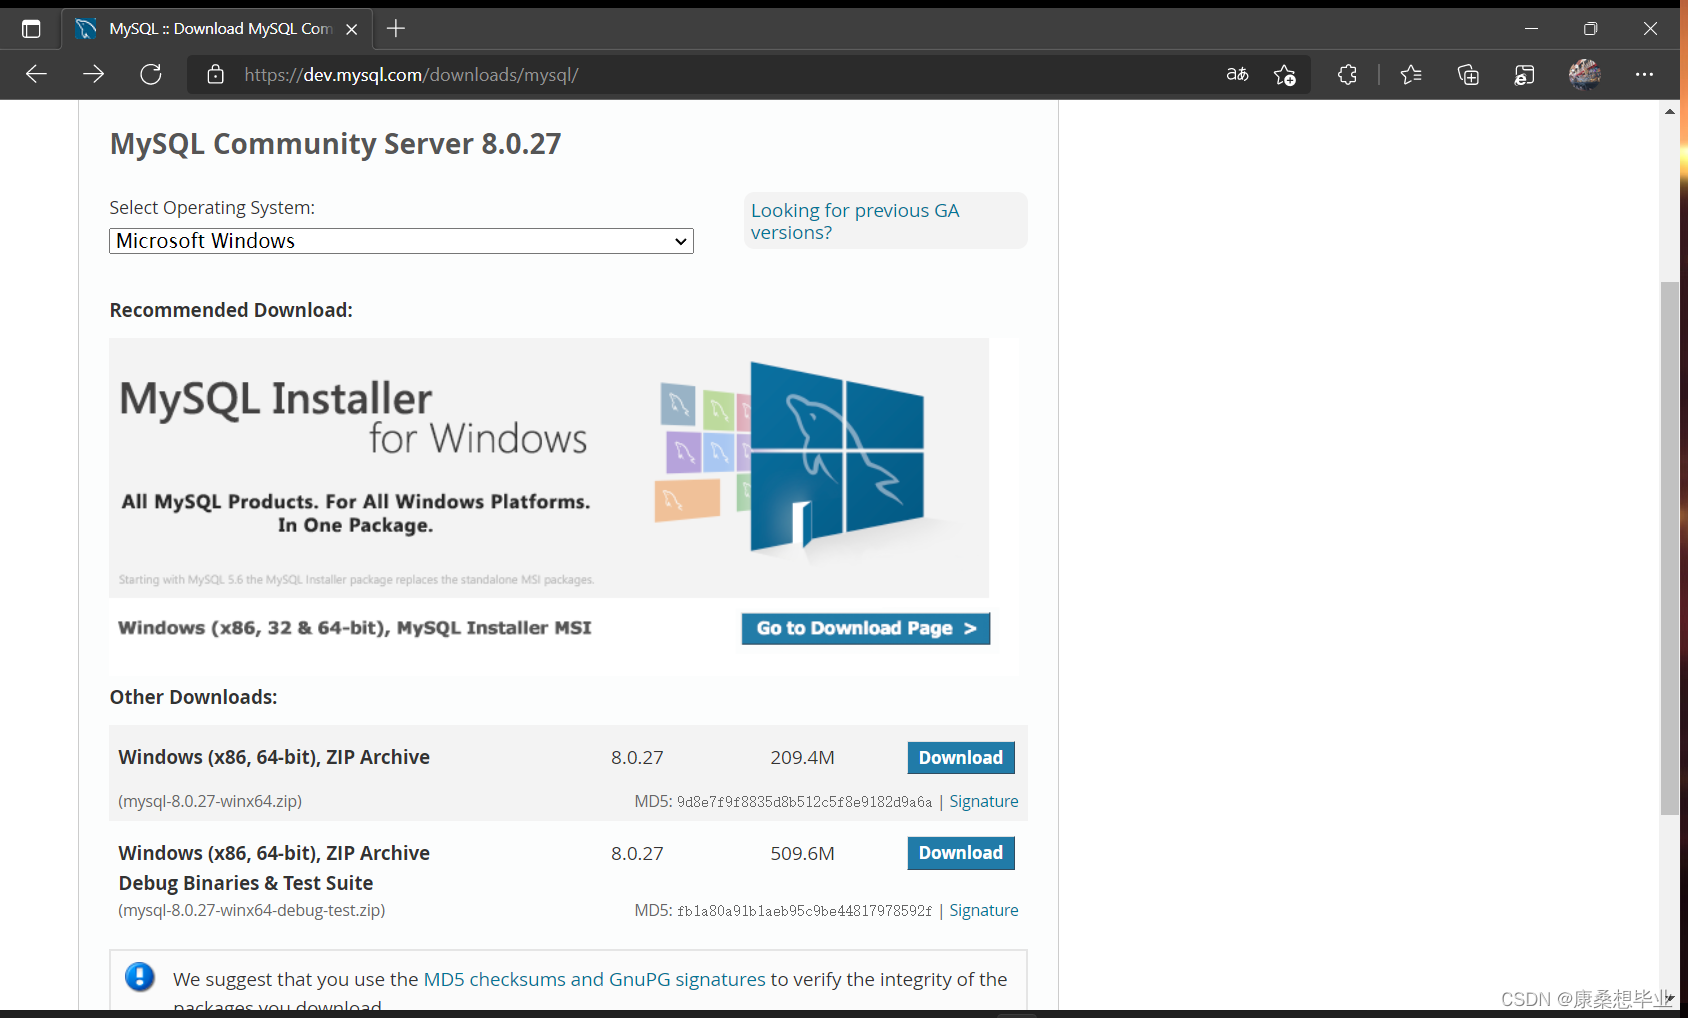The image size is (1688, 1018).
Task: Open the Translate page icon in the address bar
Action: pyautogui.click(x=1237, y=74)
